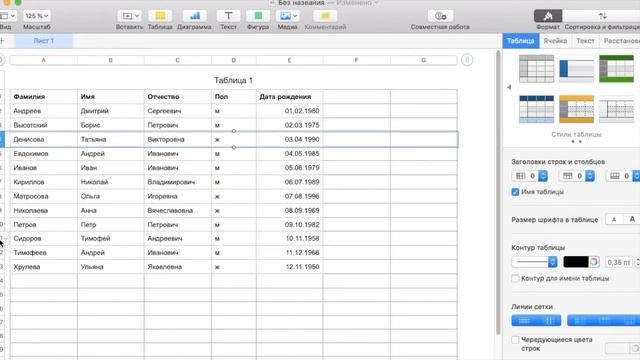Switch to the Таблица inspector tab
This screenshot has width=640, height=360.
click(520, 41)
